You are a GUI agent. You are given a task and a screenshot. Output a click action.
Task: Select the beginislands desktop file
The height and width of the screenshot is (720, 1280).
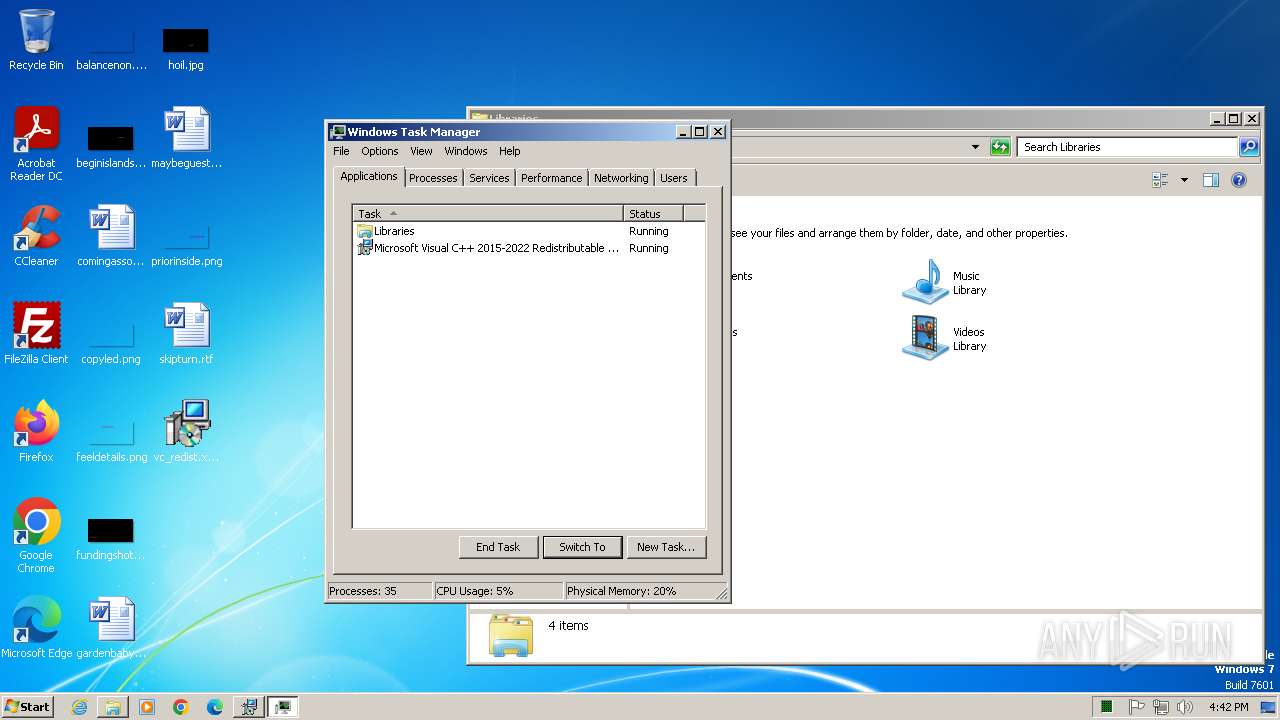[111, 148]
